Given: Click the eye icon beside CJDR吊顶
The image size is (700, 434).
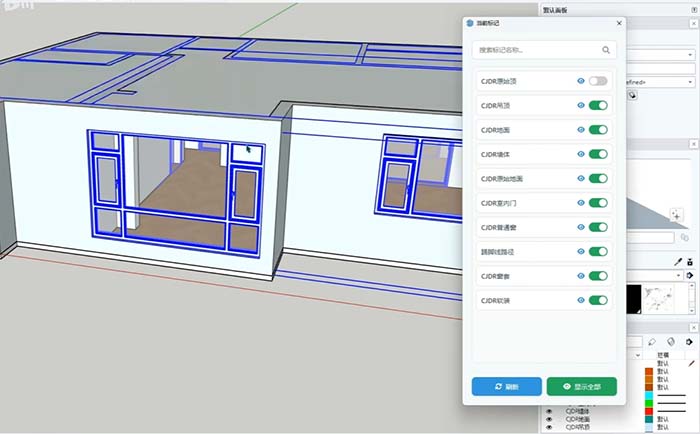Looking at the screenshot, I should (581, 105).
